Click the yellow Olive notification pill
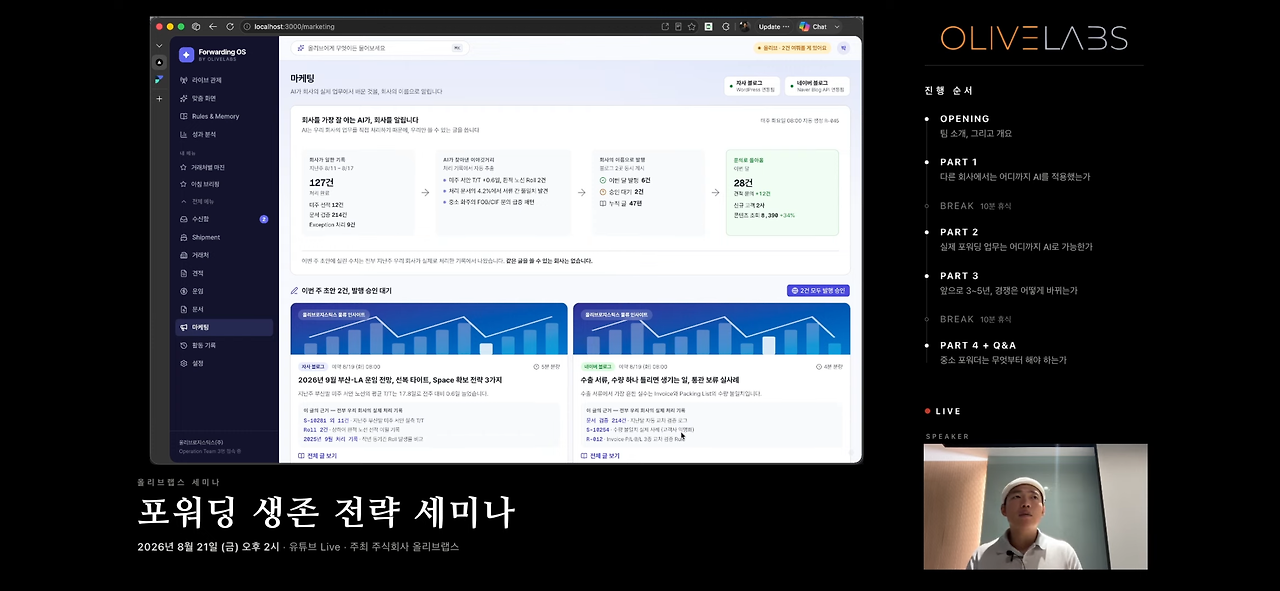The height and width of the screenshot is (591, 1280). pos(793,47)
